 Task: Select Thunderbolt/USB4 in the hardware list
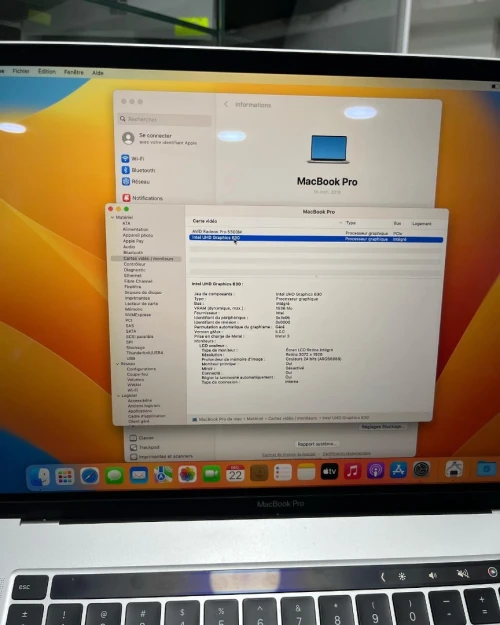click(145, 352)
